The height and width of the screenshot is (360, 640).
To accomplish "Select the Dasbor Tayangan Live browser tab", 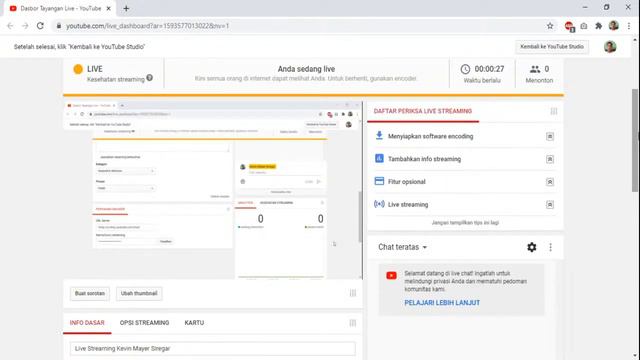I will [61, 8].
